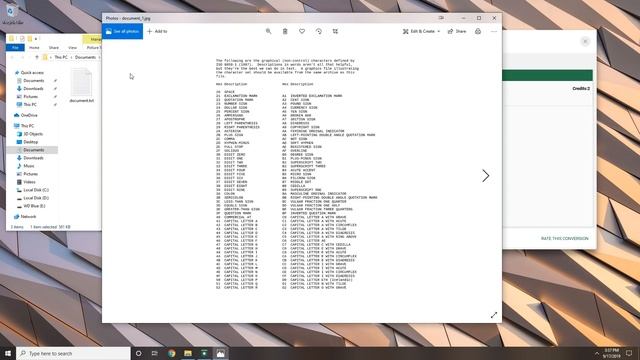The image size is (640, 360).
Task: Click the Manage contextual tab in File Explorer
Action: [x=93, y=39]
